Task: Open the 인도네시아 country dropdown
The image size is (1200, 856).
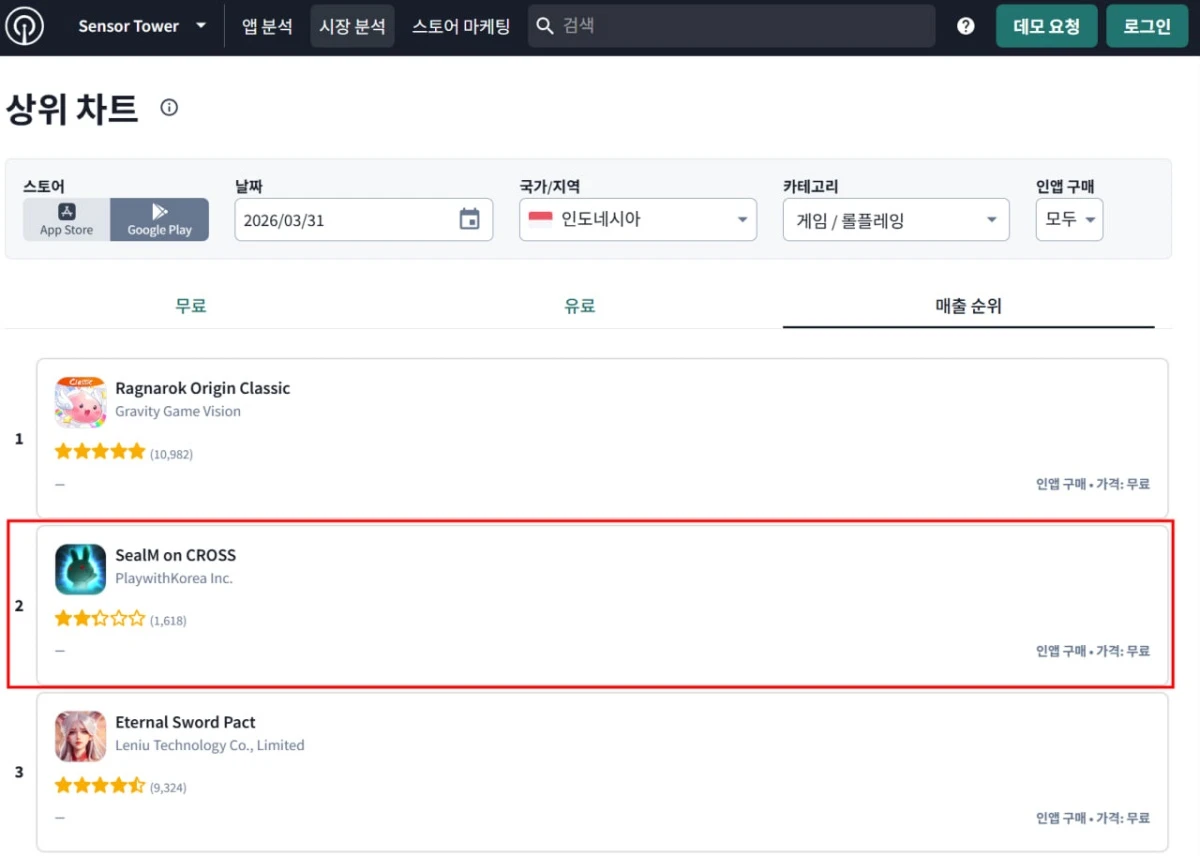Action: click(637, 220)
